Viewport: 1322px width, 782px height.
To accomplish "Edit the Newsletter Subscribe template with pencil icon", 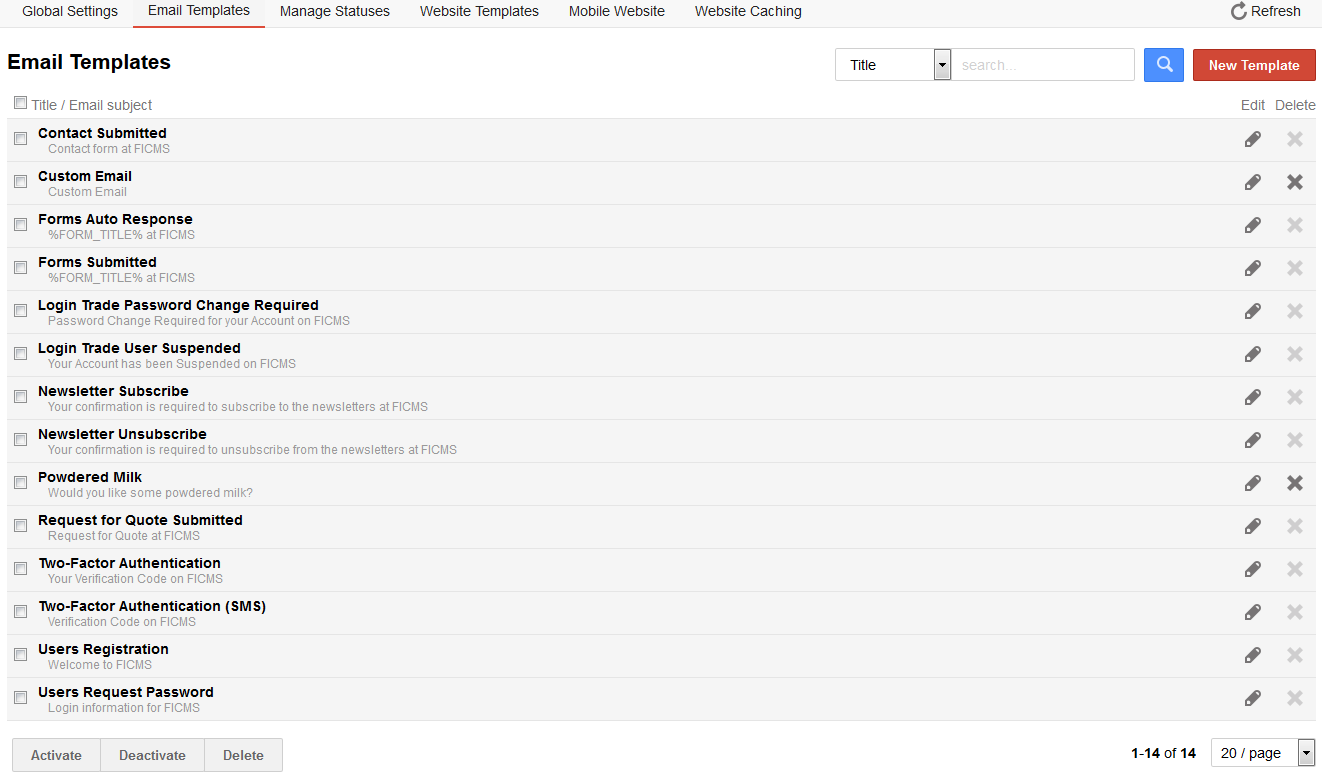I will coord(1252,397).
